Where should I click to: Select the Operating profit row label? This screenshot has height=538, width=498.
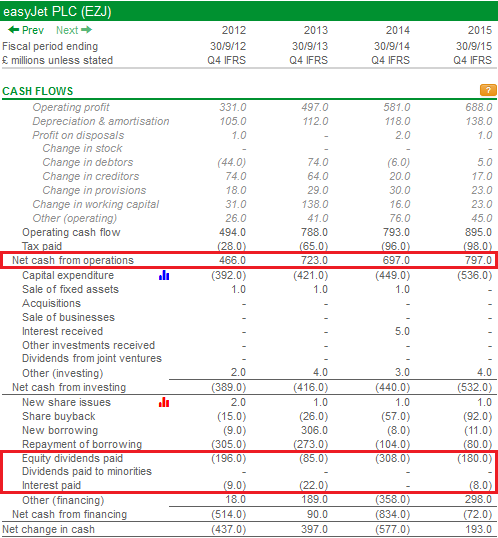(71, 107)
